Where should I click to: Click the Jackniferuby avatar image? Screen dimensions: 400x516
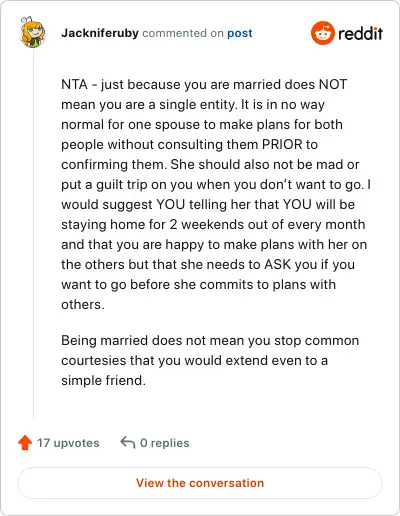pyautogui.click(x=32, y=32)
